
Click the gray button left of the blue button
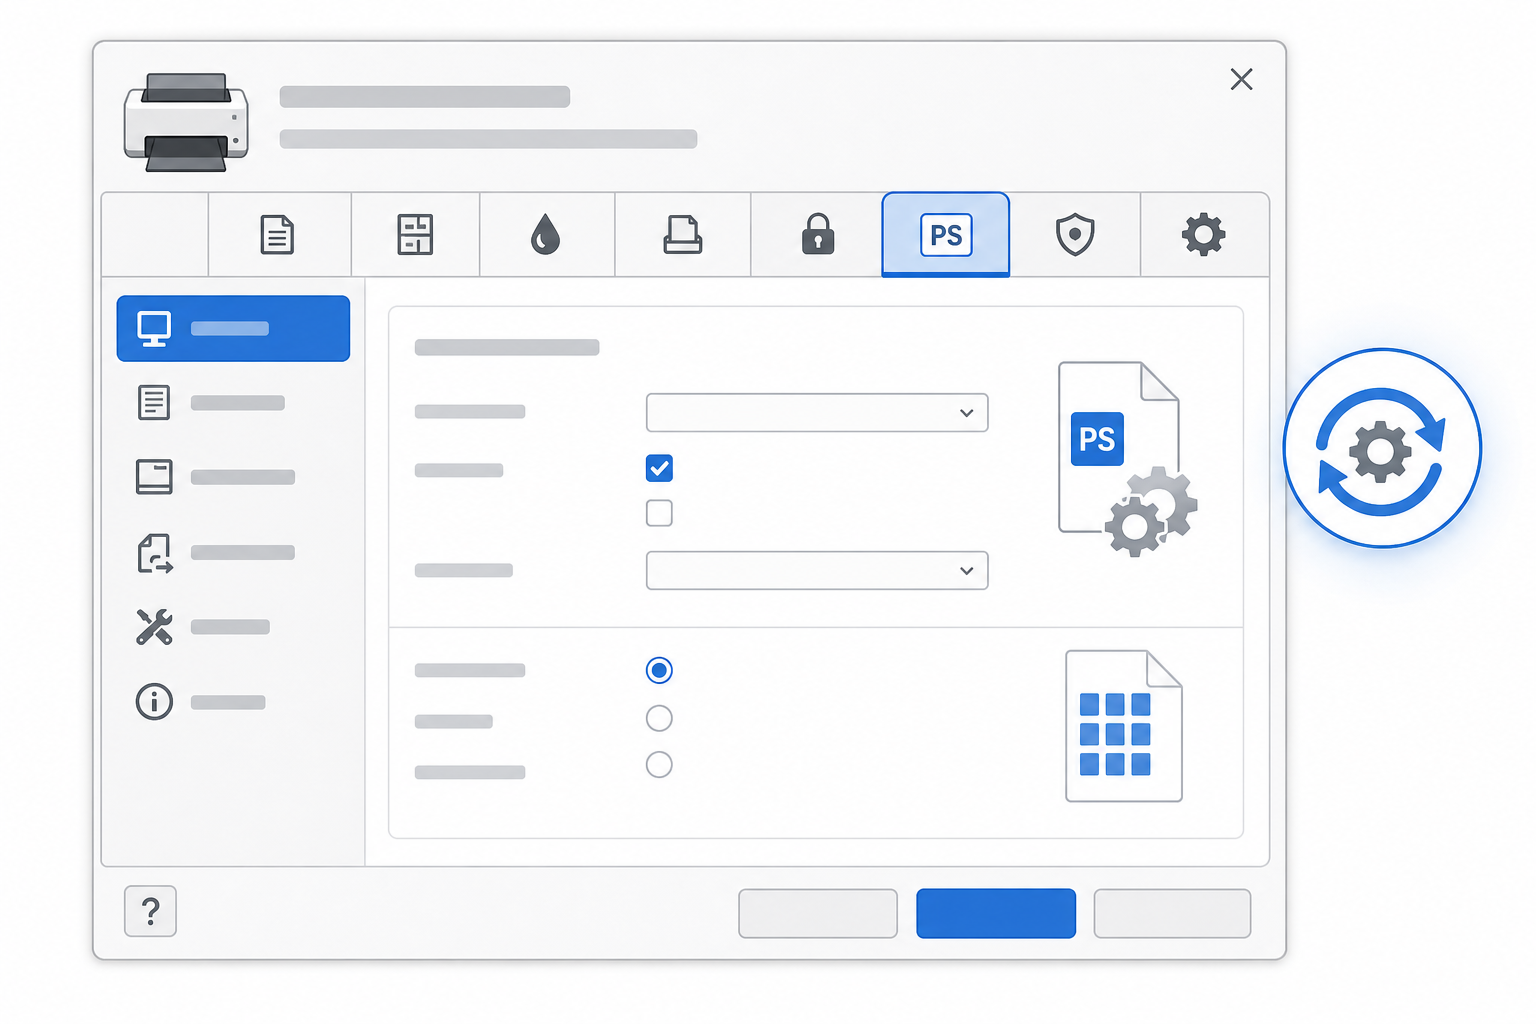tap(818, 913)
